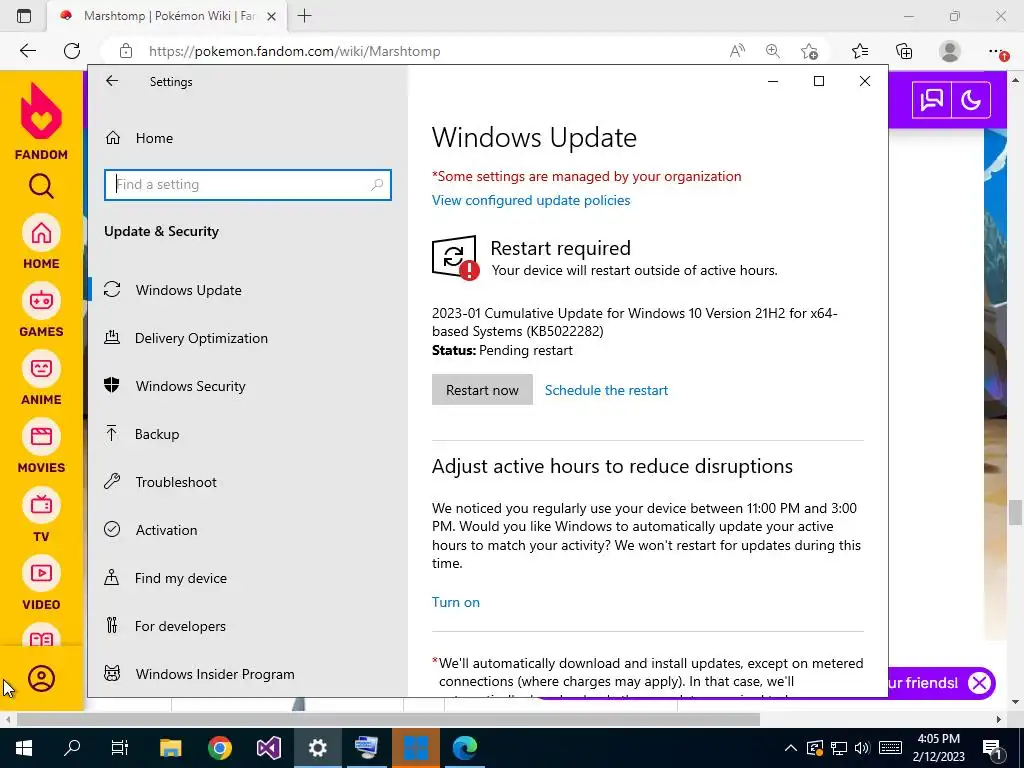Open taskbar search

point(72,748)
